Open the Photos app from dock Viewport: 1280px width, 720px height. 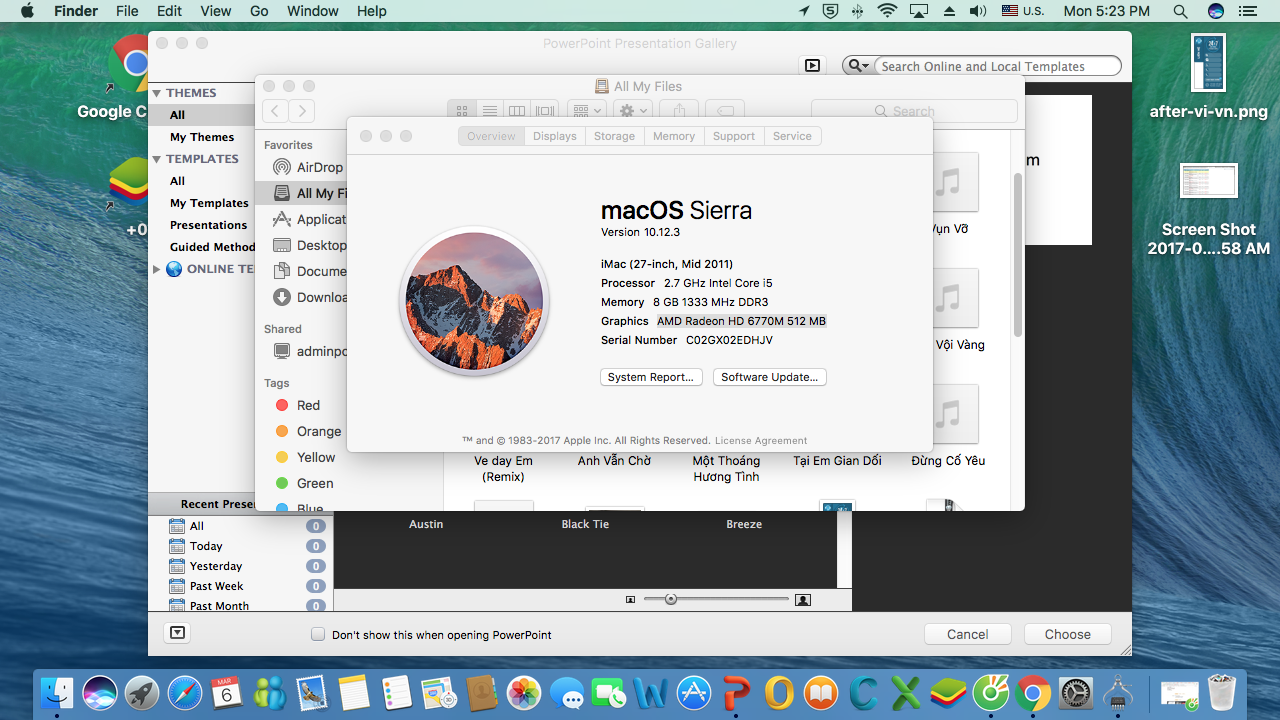click(x=523, y=692)
